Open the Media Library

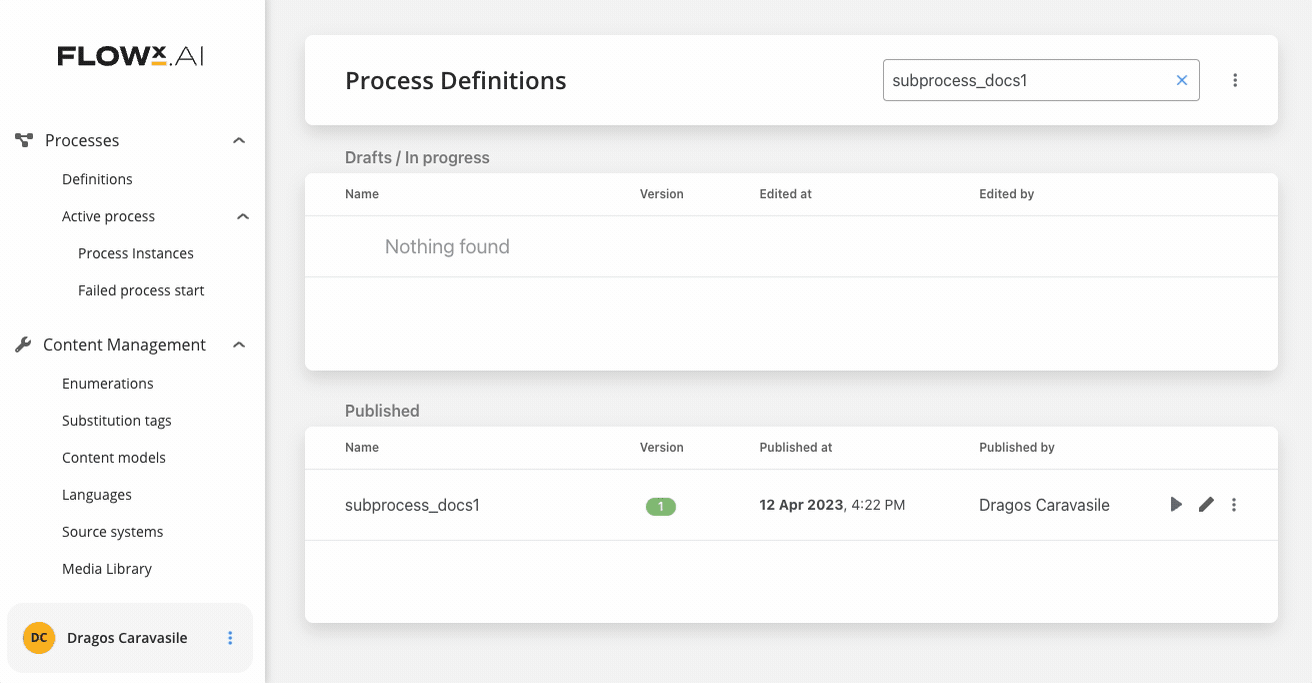pos(107,568)
